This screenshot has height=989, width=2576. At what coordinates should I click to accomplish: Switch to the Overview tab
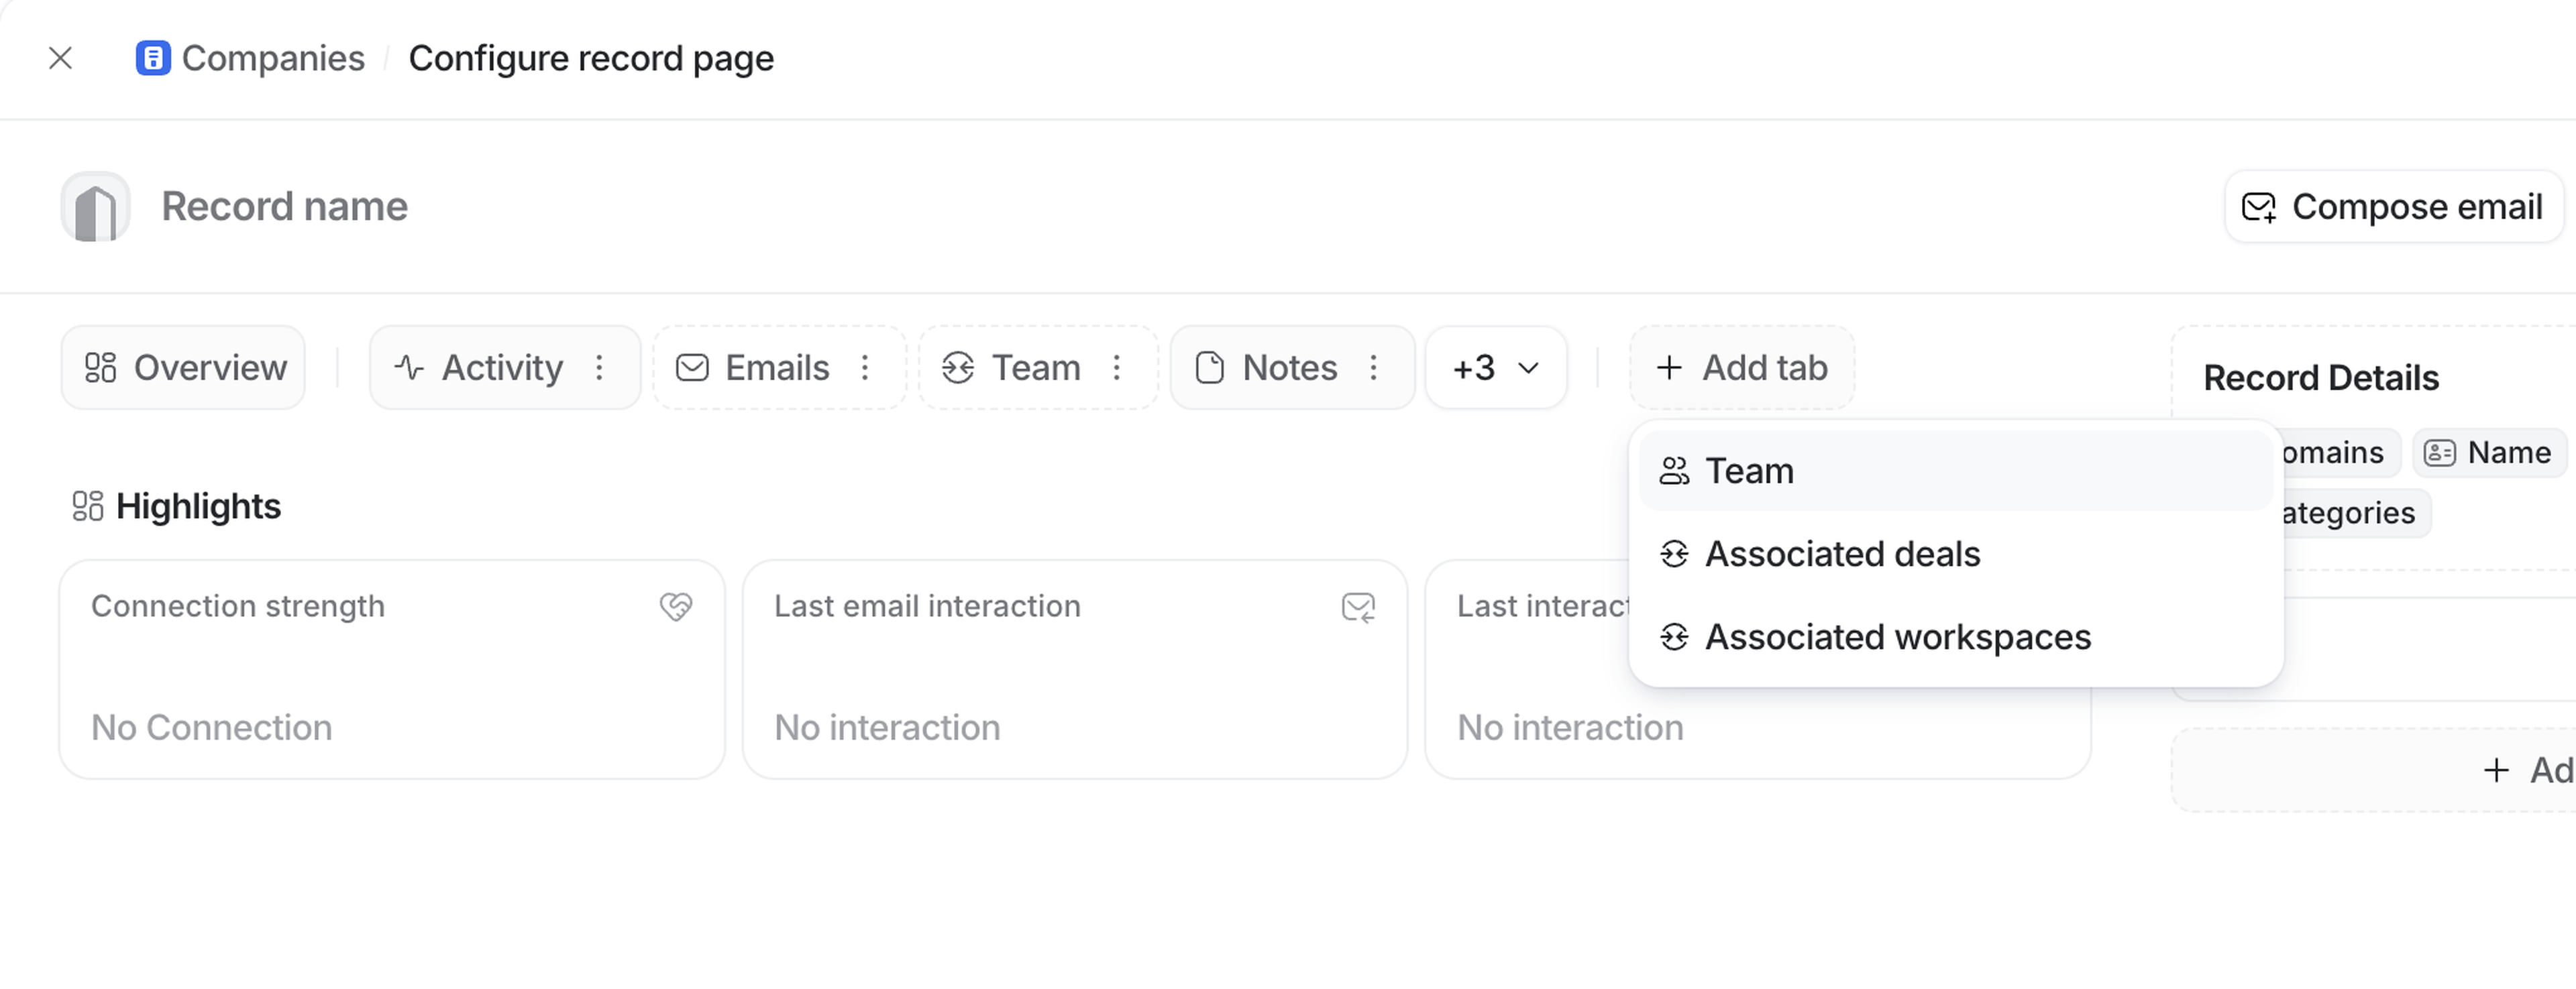(x=184, y=368)
